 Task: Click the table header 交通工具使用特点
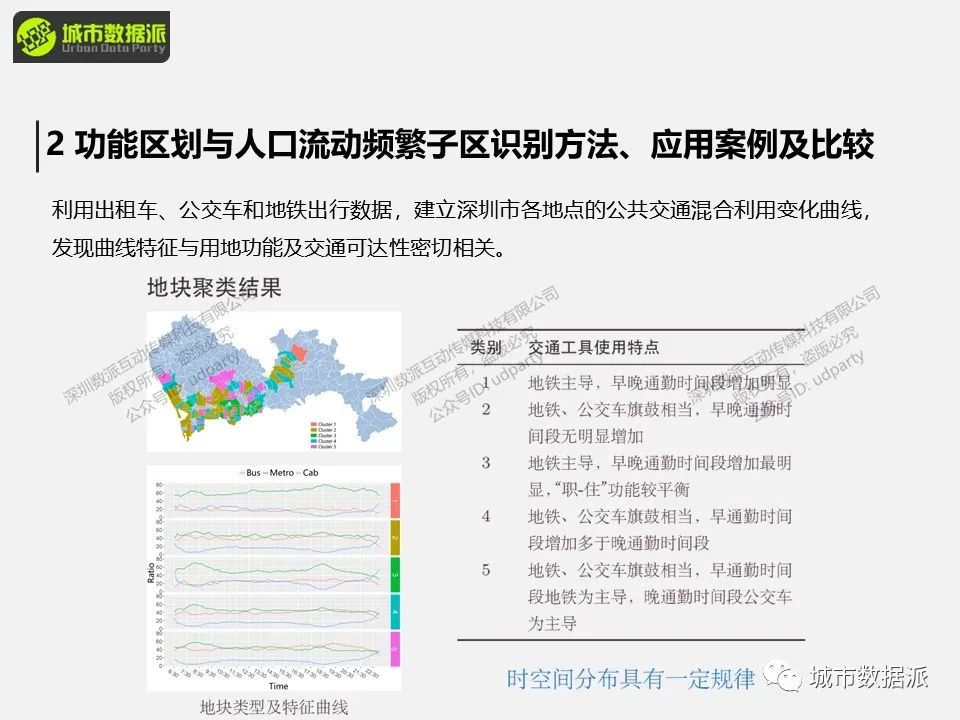[x=593, y=348]
